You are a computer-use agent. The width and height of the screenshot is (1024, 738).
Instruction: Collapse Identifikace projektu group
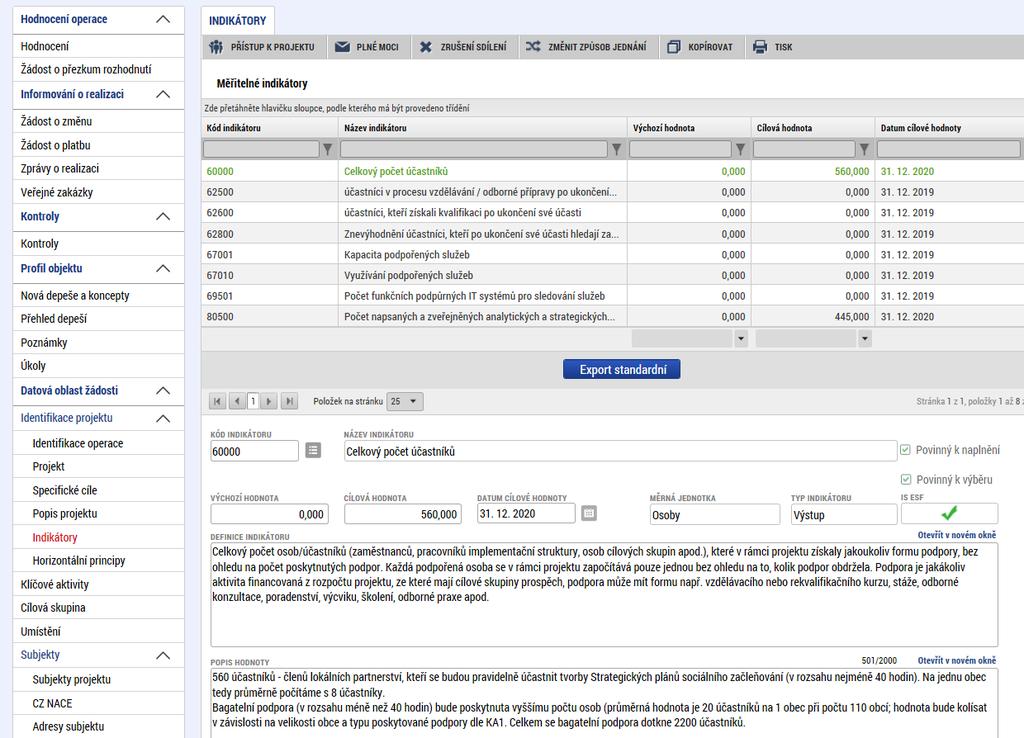point(163,419)
